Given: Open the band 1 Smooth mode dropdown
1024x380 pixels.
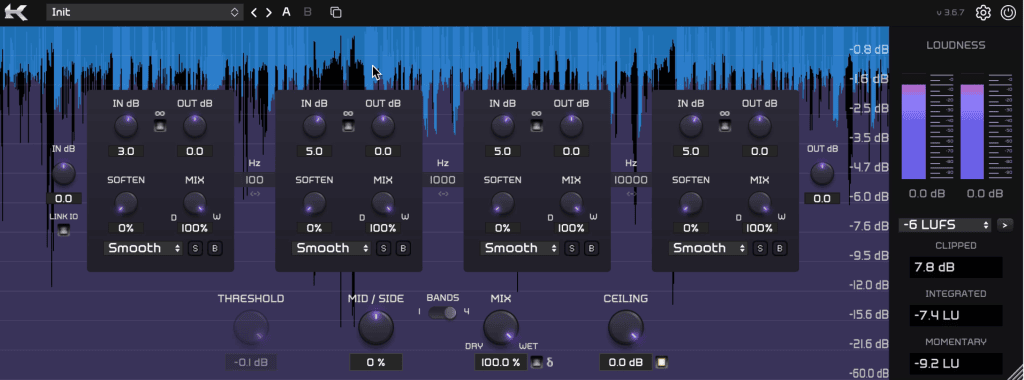Looking at the screenshot, I should coord(143,248).
